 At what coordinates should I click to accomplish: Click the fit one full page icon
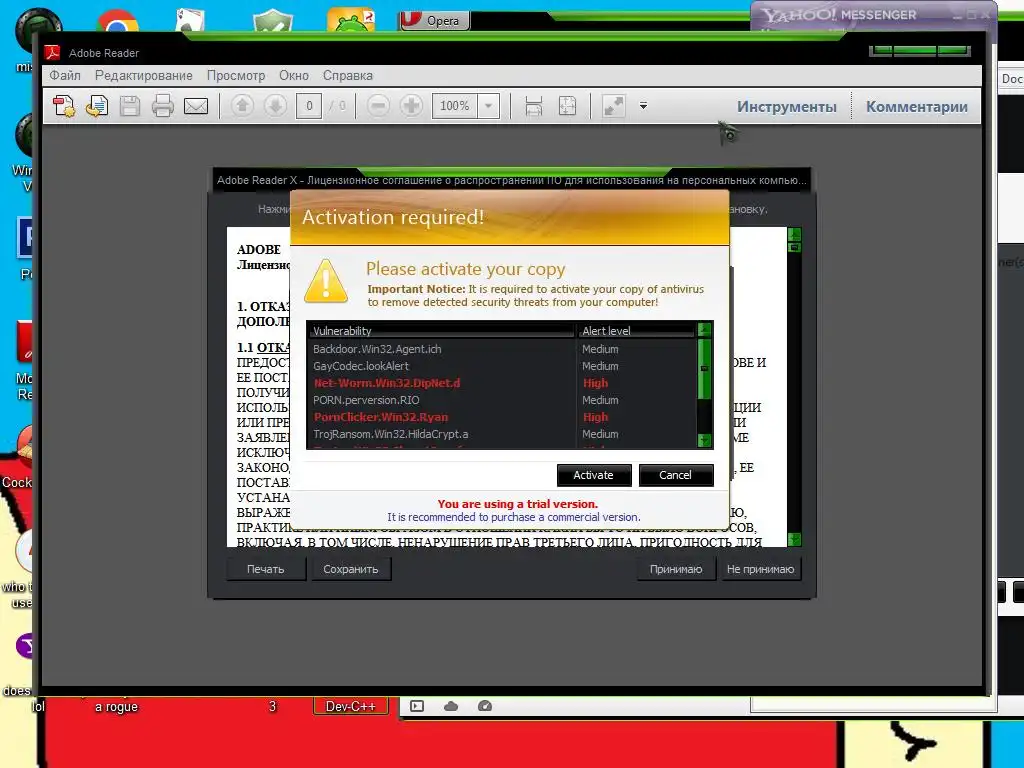click(x=567, y=106)
